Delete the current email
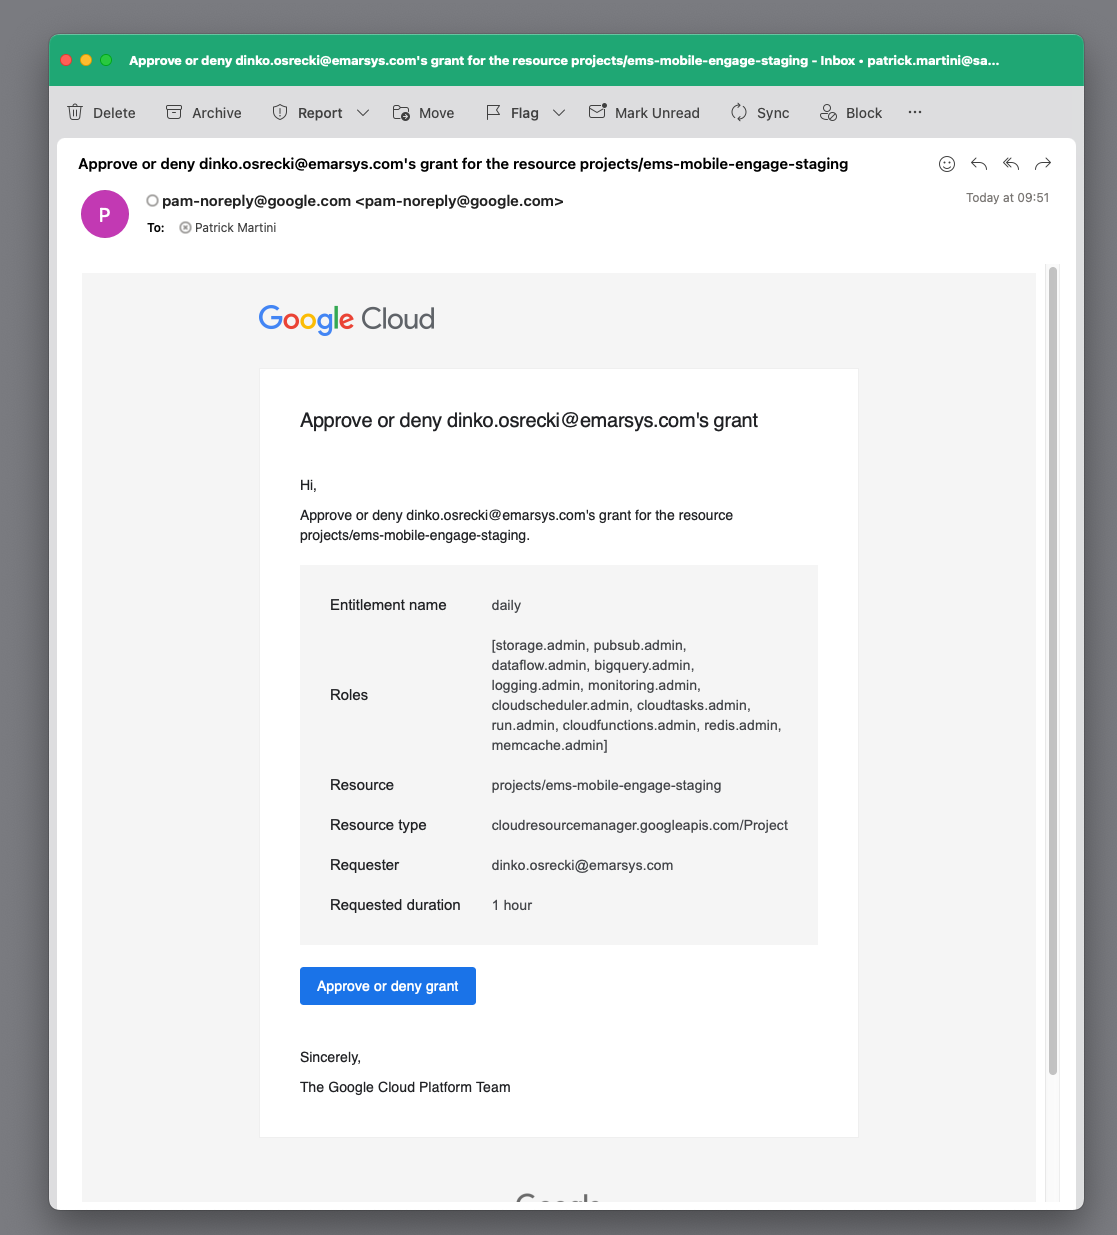This screenshot has height=1235, width=1117. point(101,112)
